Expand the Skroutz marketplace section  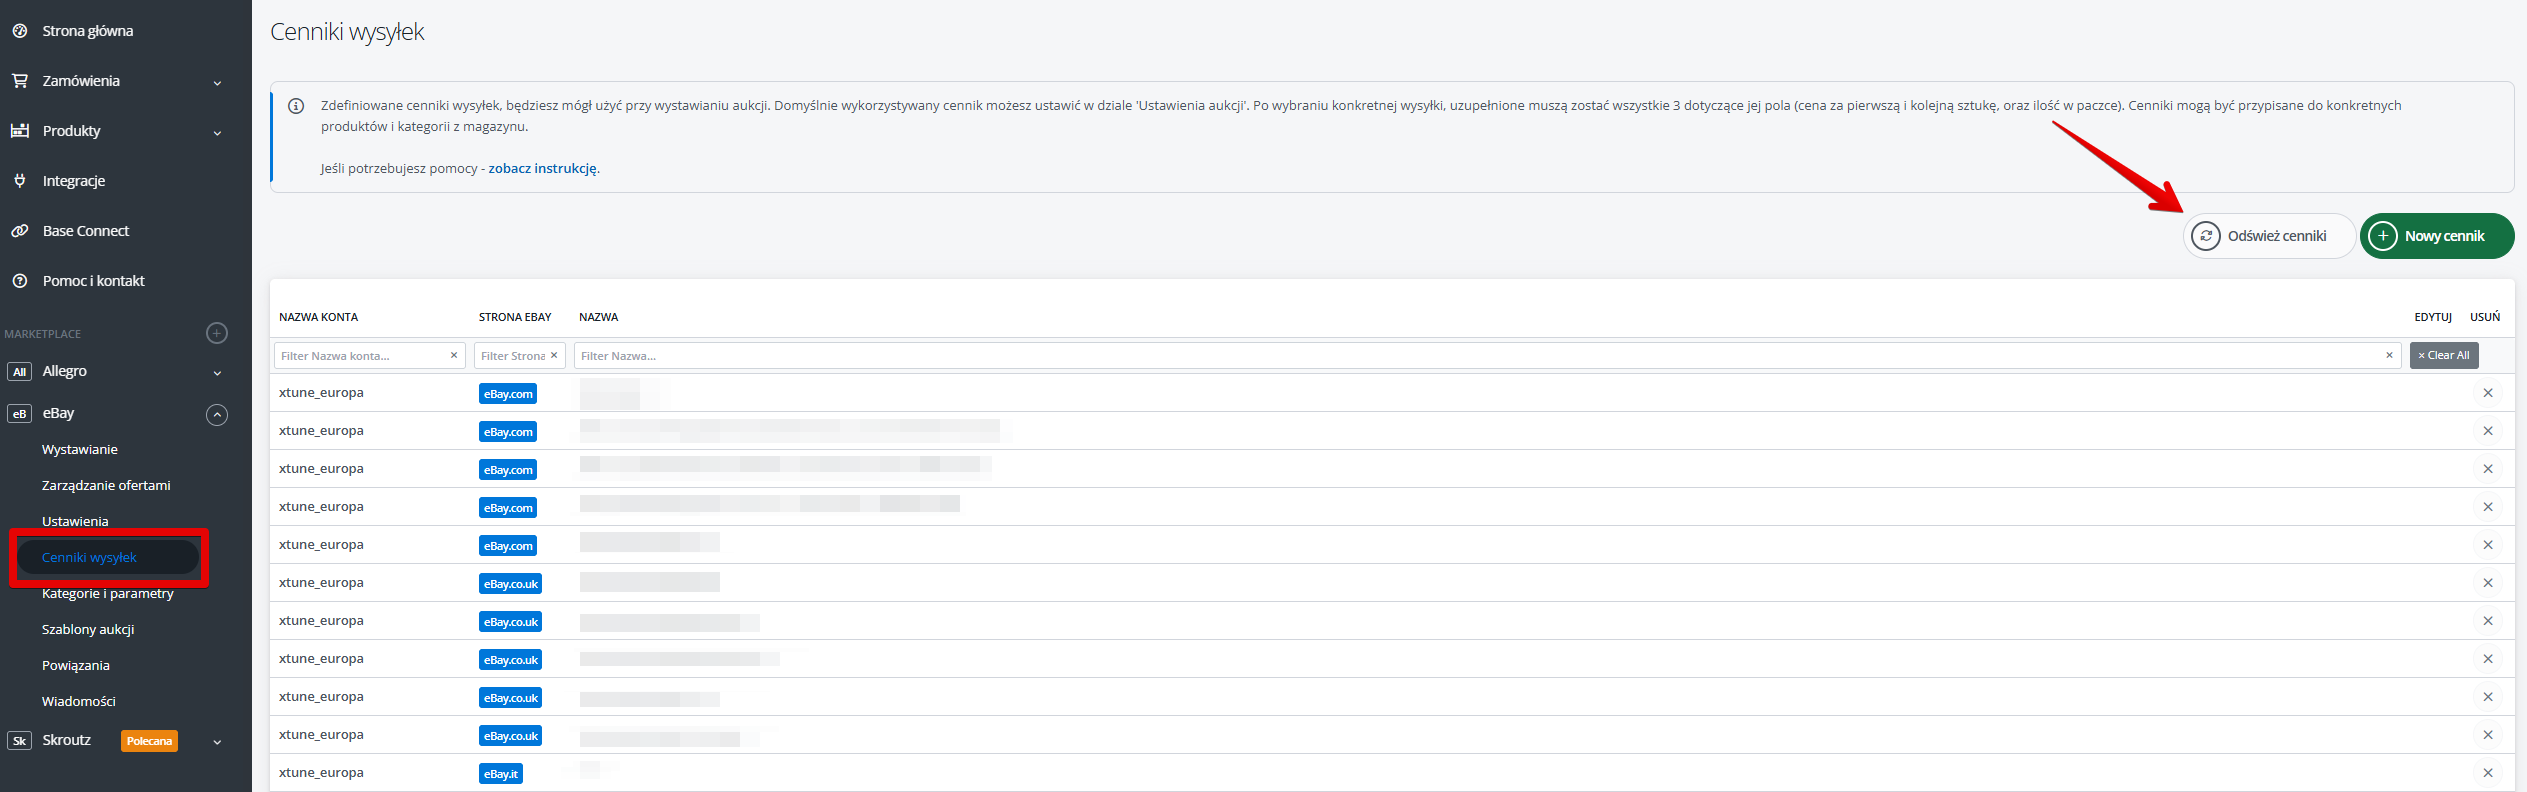pyautogui.click(x=217, y=741)
